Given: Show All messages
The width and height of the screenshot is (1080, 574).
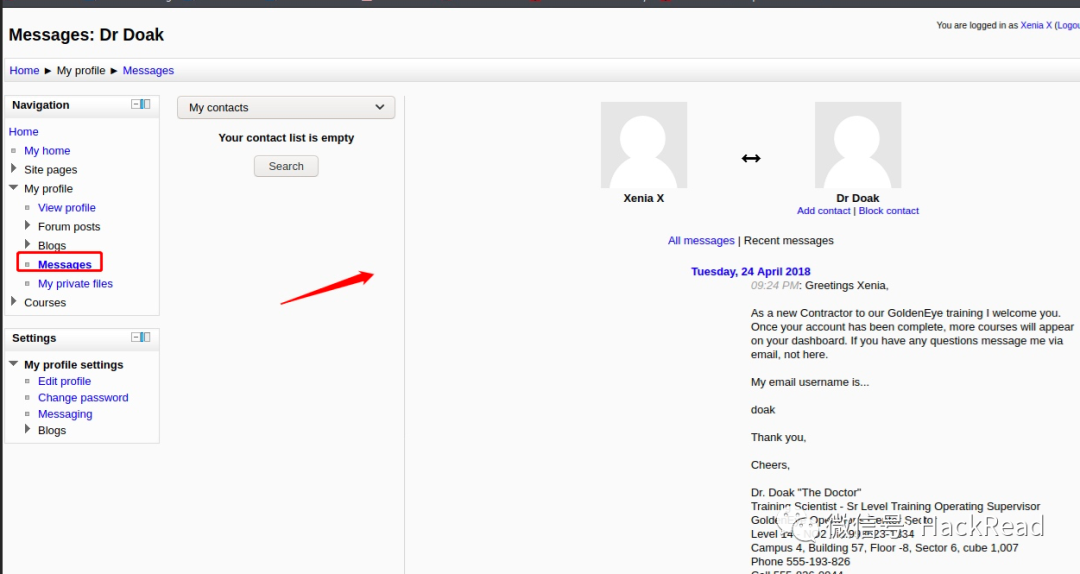Looking at the screenshot, I should [701, 240].
